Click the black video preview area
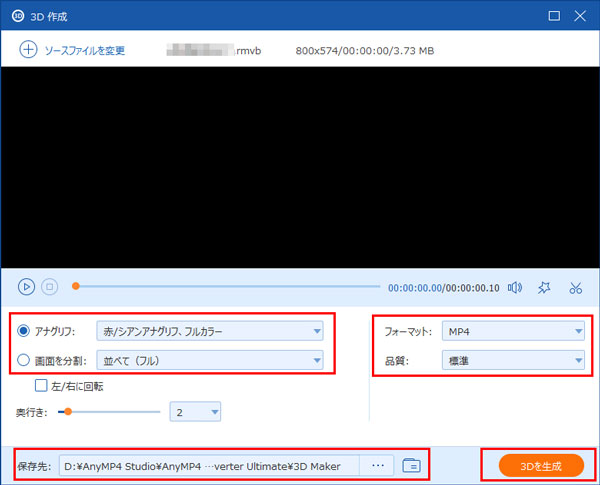Image resolution: width=600 pixels, height=485 pixels. [300, 167]
